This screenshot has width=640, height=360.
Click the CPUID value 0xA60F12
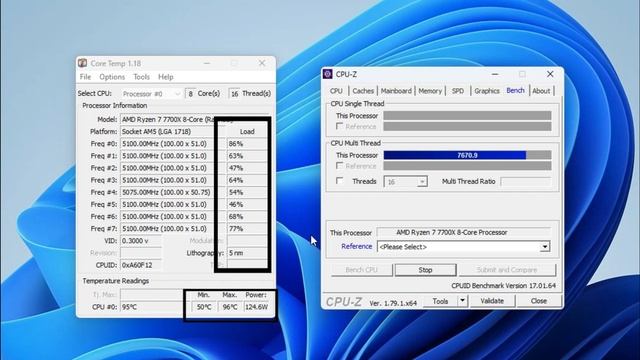141,265
